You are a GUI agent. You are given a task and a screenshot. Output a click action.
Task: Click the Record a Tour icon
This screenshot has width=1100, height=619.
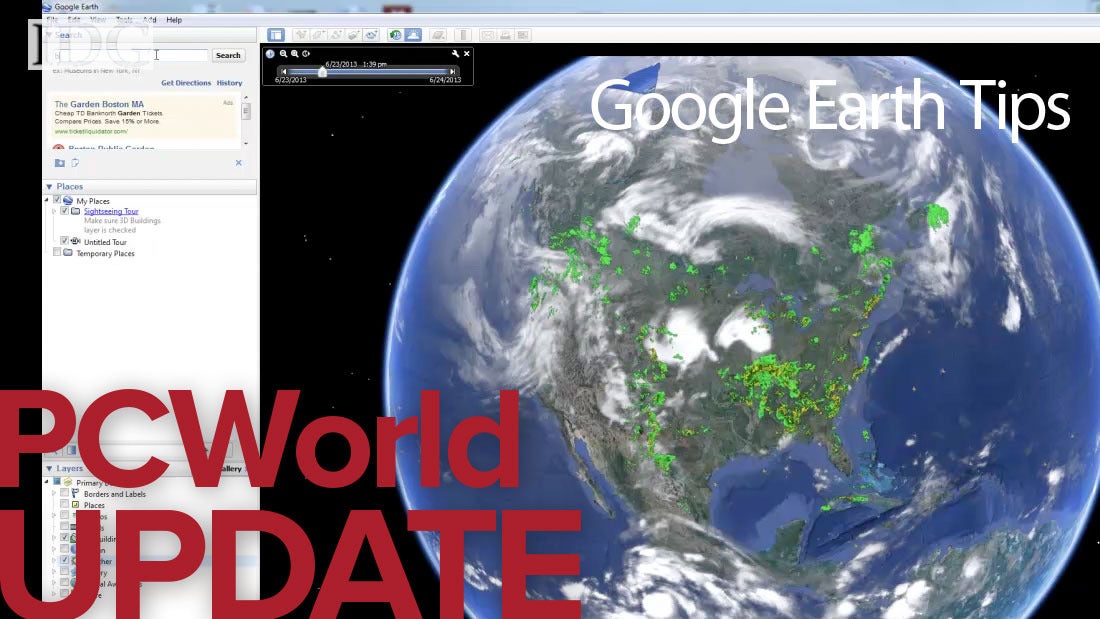tap(371, 35)
